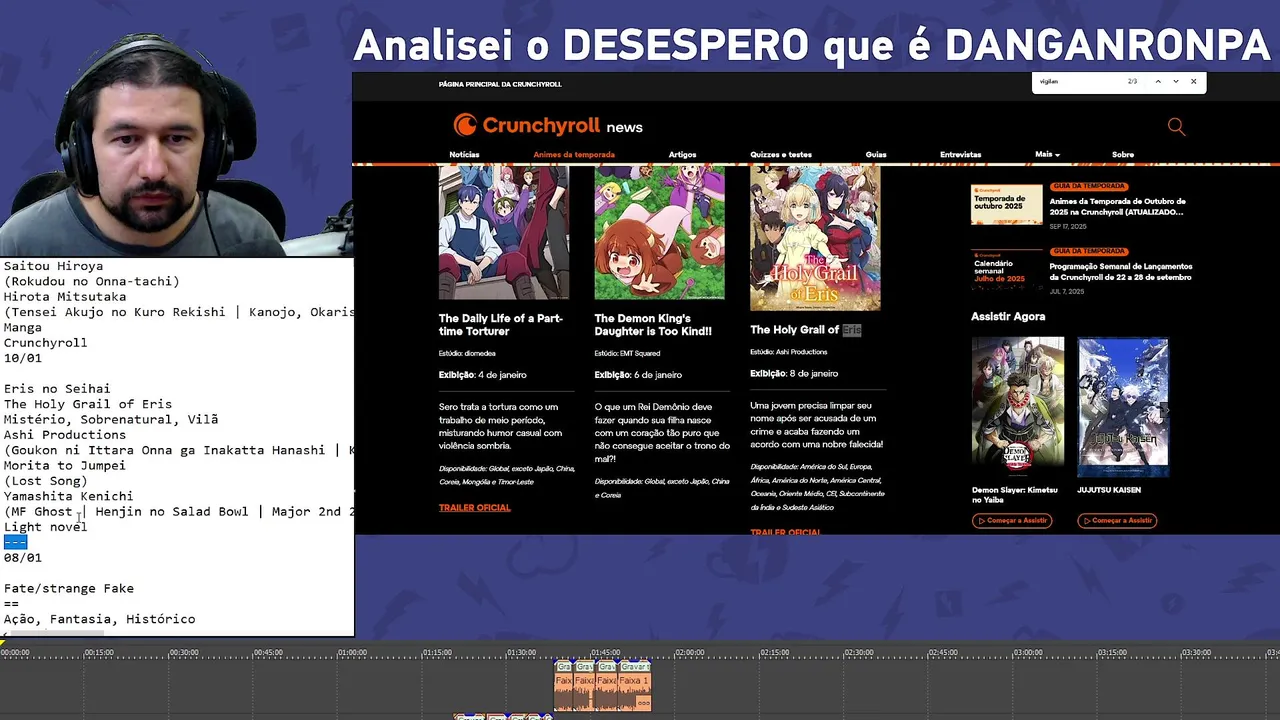This screenshot has width=1280, height=720.
Task: Click Começar a Assistir under Jujutsu Kaisen
Action: pos(1117,520)
